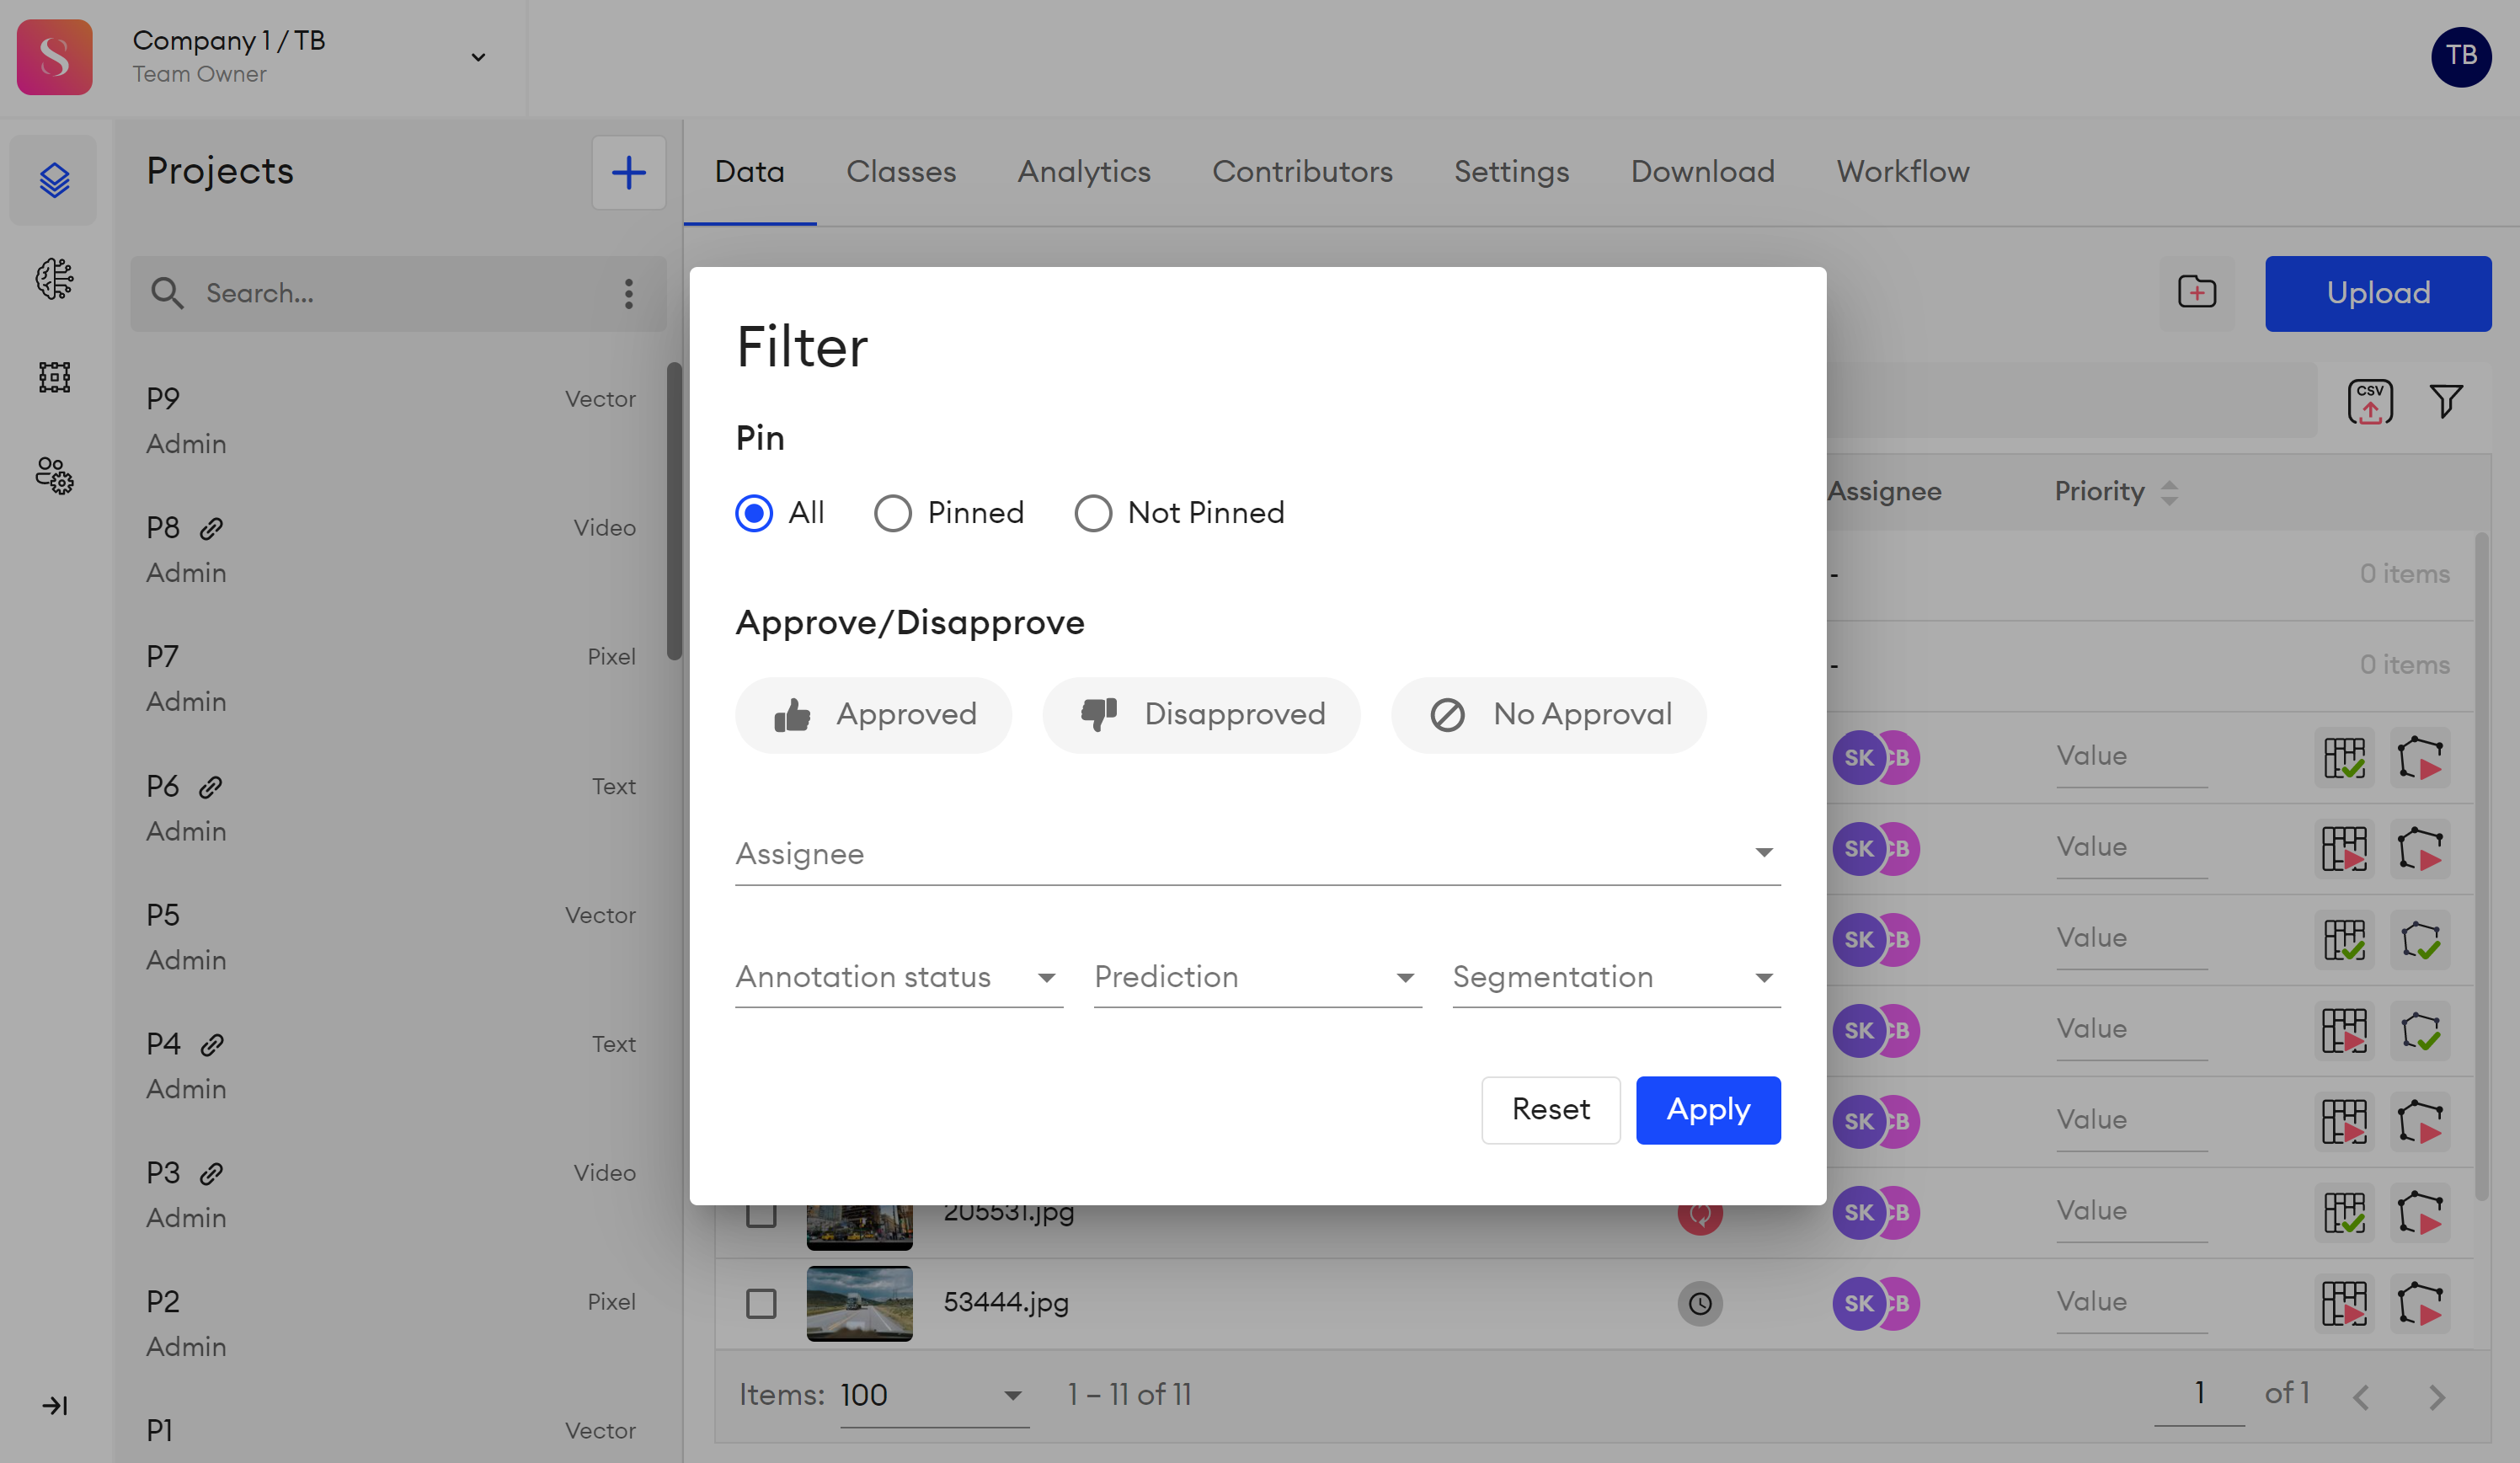Click the link icon next to P6

click(210, 787)
